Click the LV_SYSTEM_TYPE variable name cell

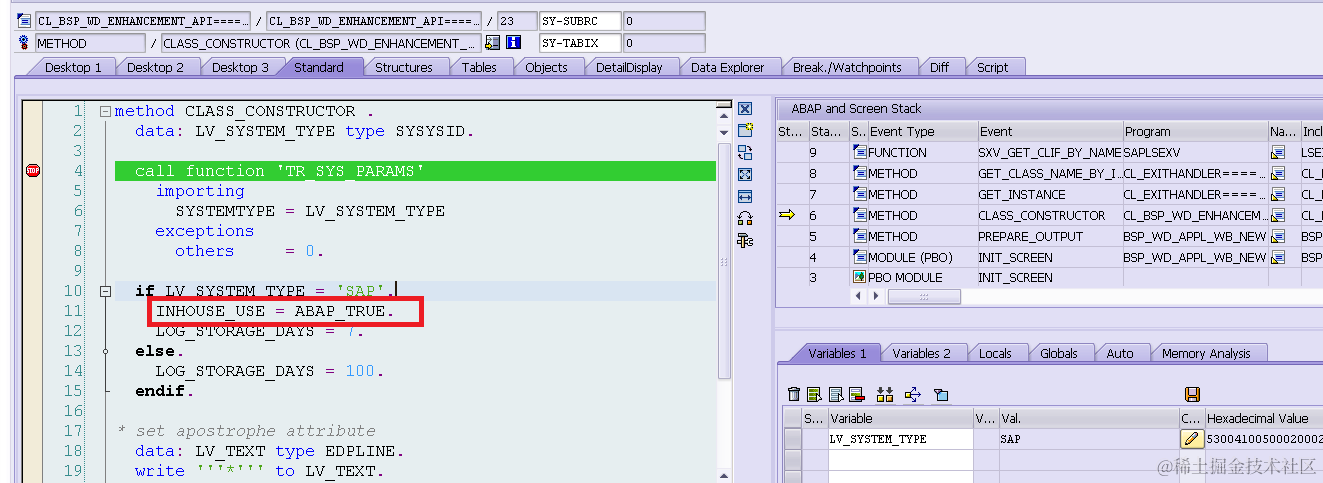coord(900,439)
